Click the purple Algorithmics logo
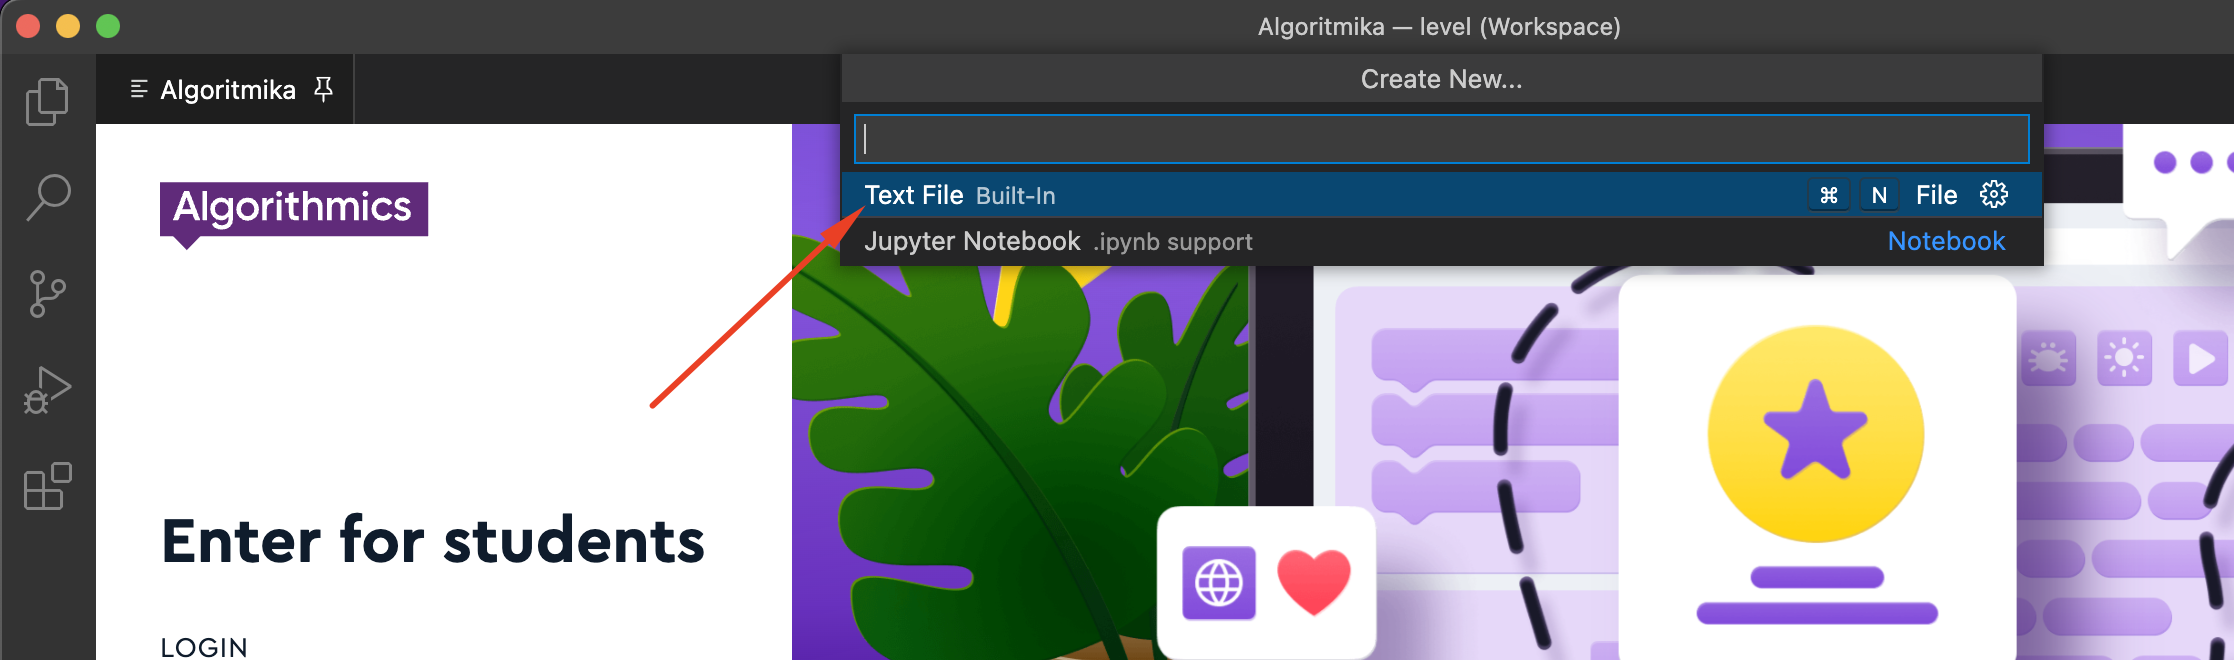 click(293, 209)
